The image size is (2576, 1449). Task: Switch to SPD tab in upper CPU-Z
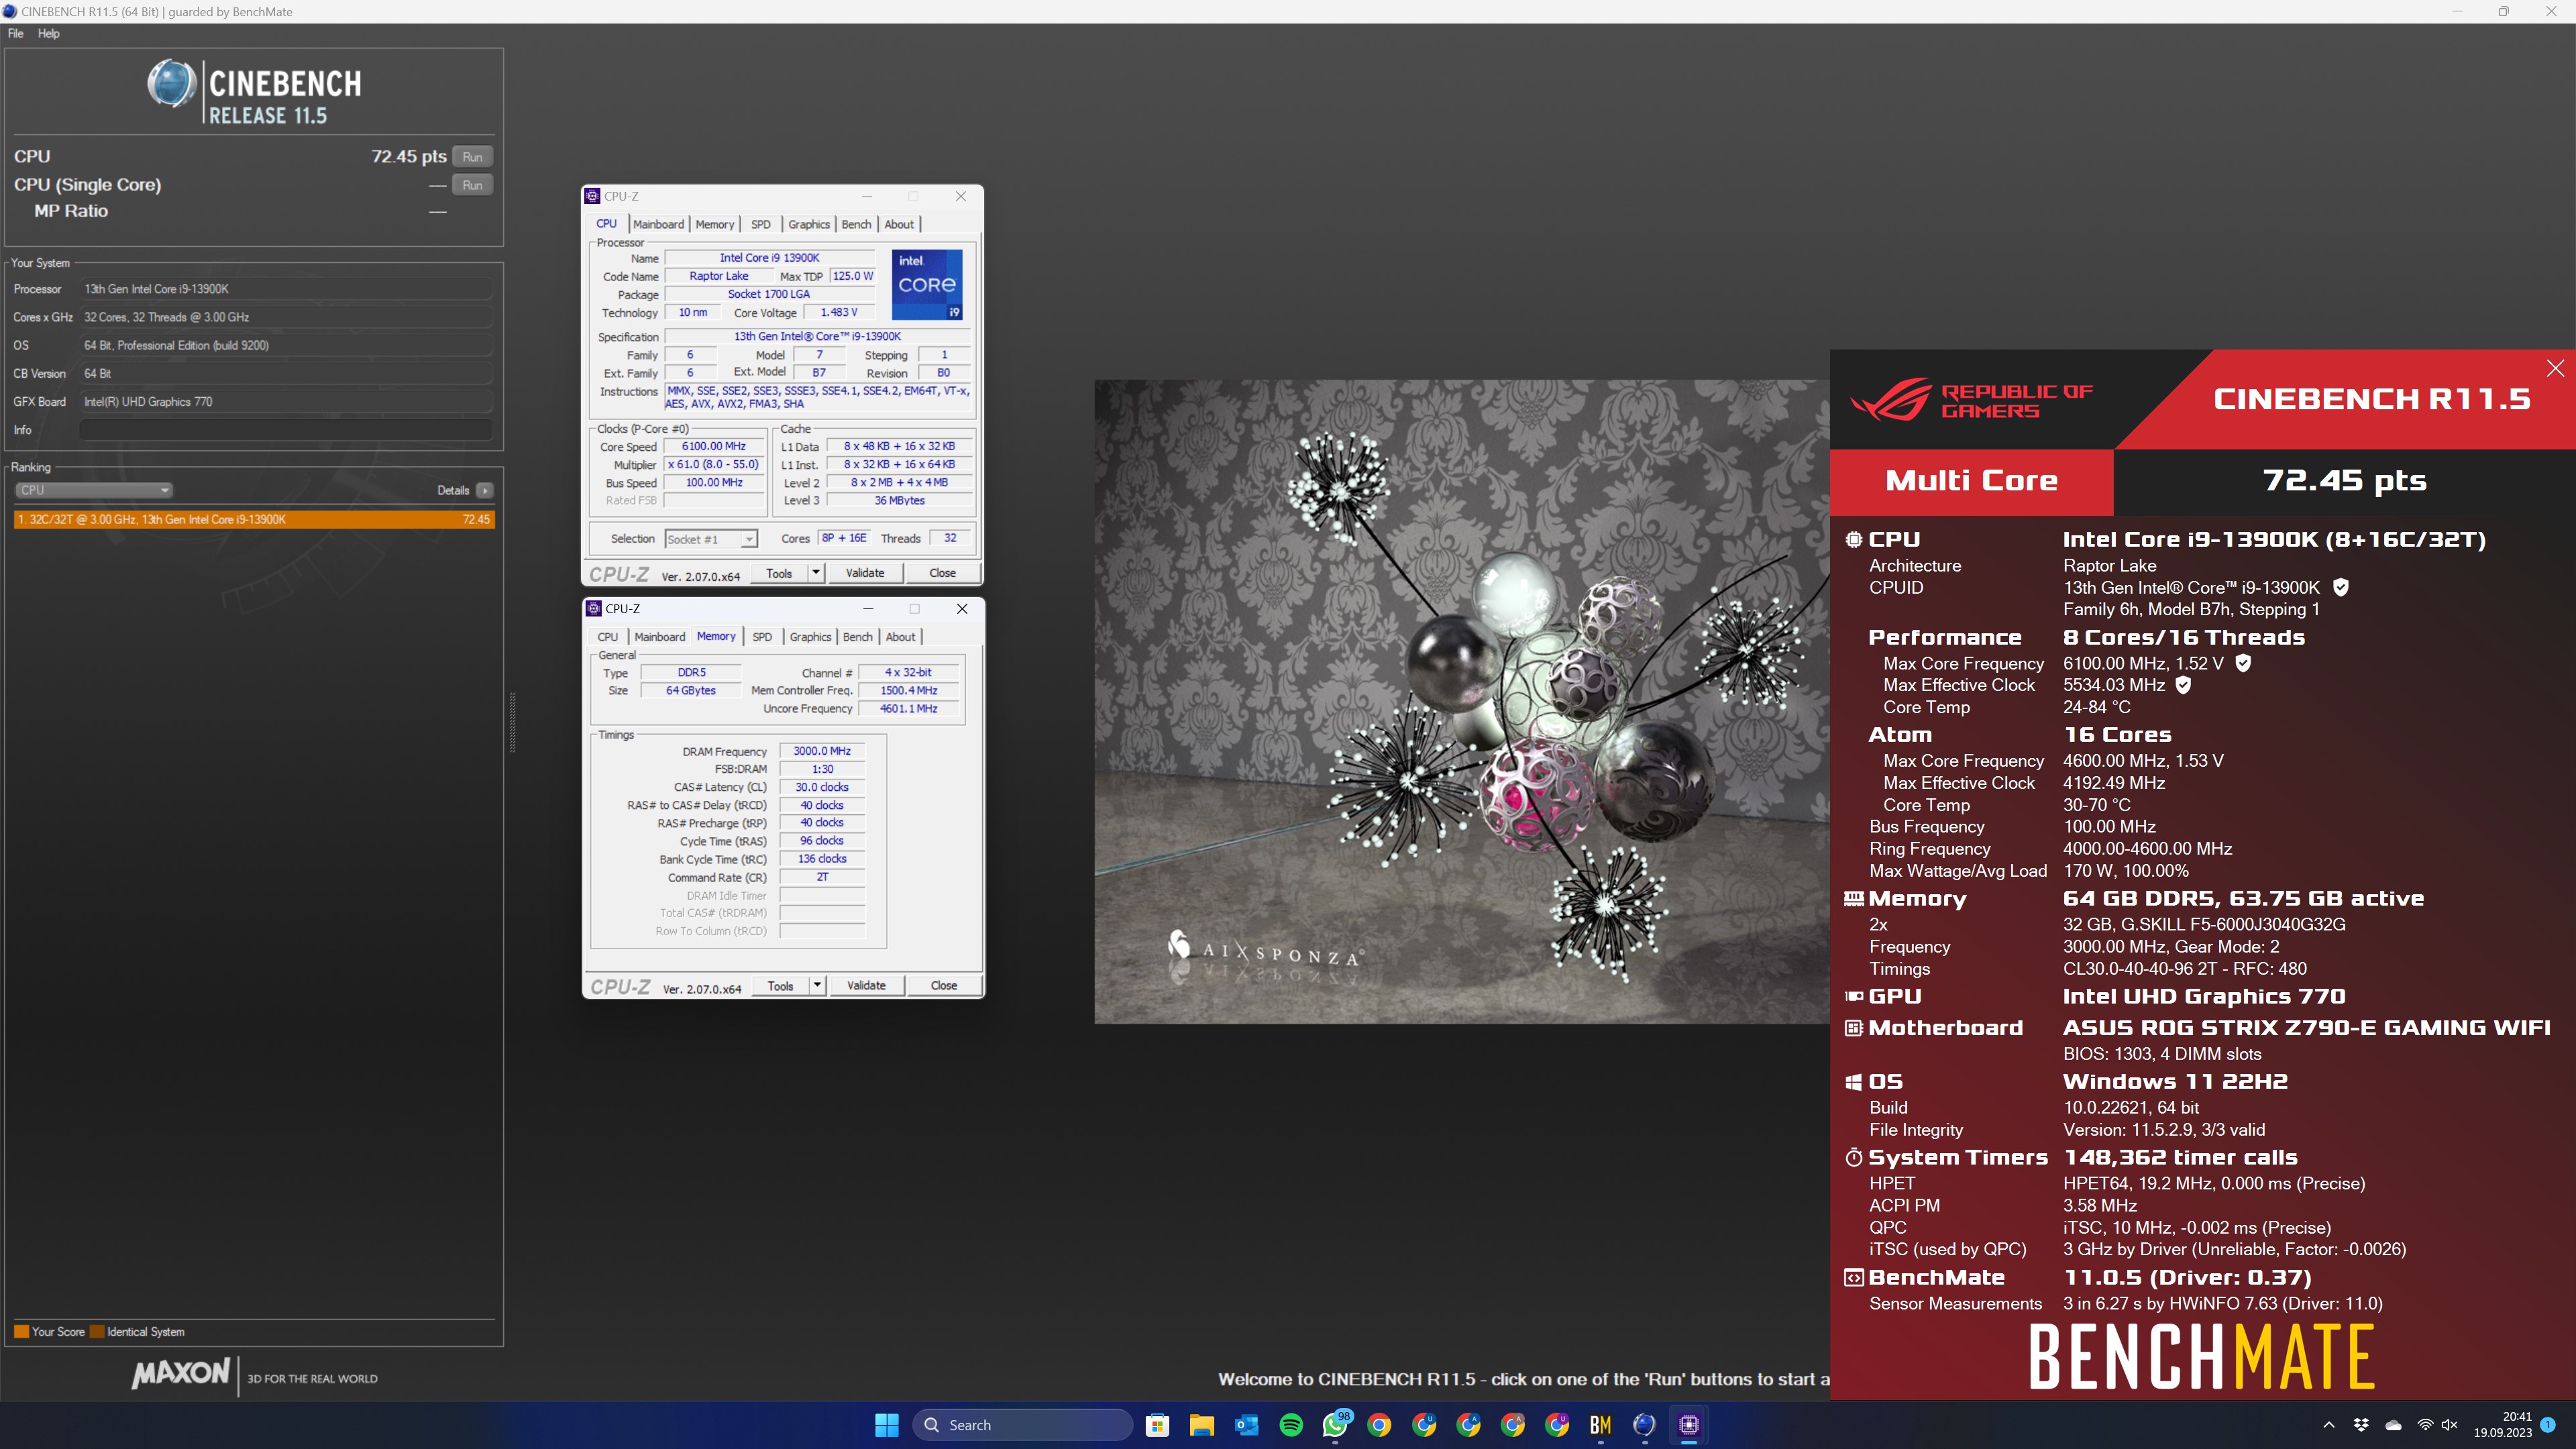click(761, 224)
